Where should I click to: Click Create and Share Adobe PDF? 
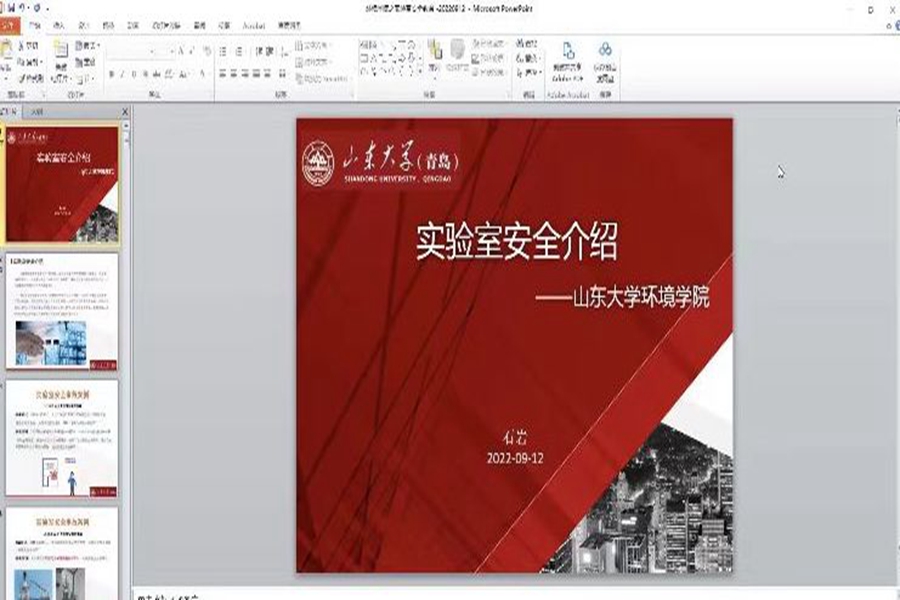568,62
